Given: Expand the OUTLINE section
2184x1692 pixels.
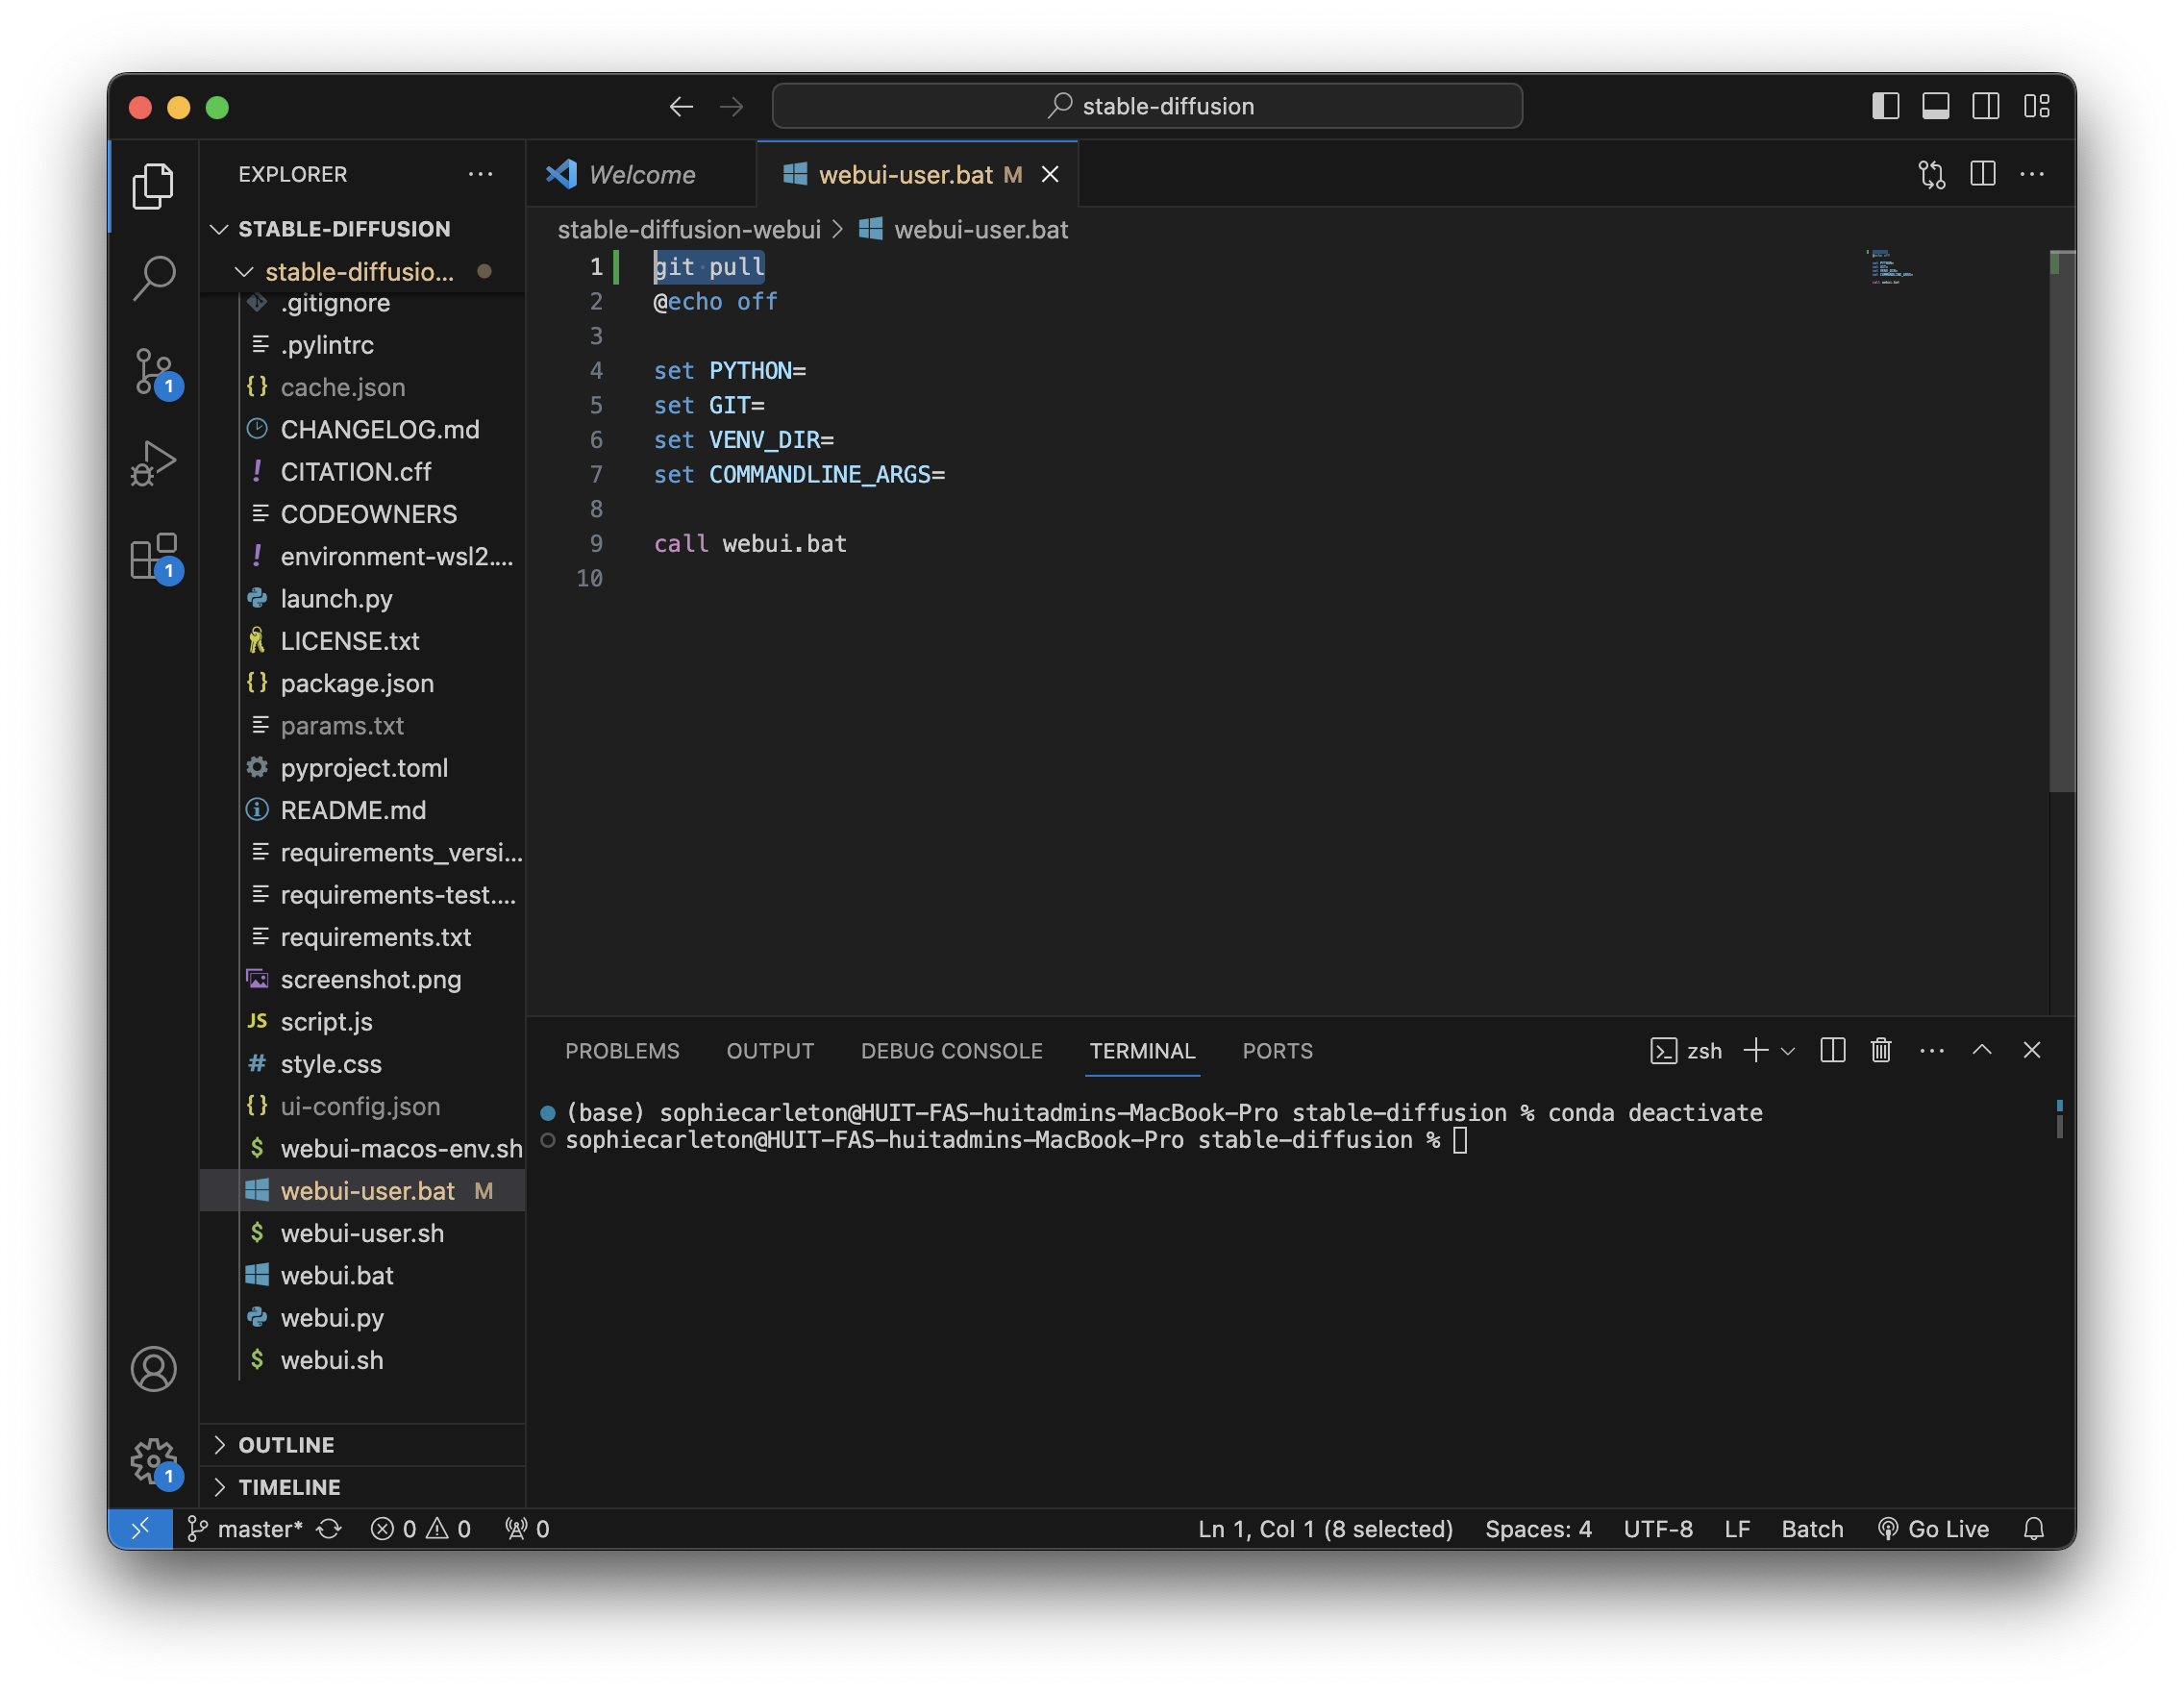Looking at the screenshot, I should tap(286, 1445).
